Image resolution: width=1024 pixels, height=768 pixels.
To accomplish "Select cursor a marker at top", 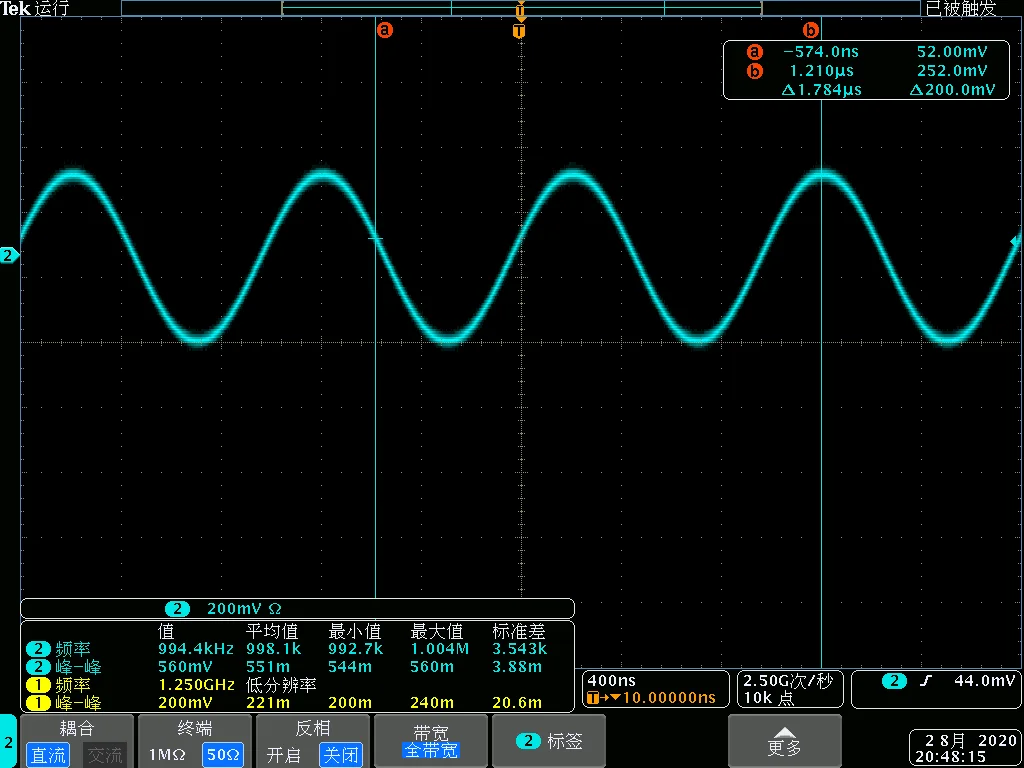I will pyautogui.click(x=384, y=30).
